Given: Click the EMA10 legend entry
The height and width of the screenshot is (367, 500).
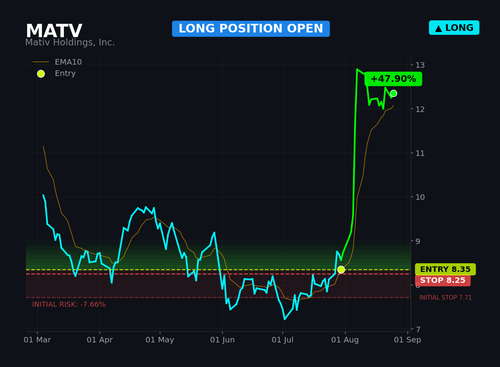Looking at the screenshot, I should [57, 62].
